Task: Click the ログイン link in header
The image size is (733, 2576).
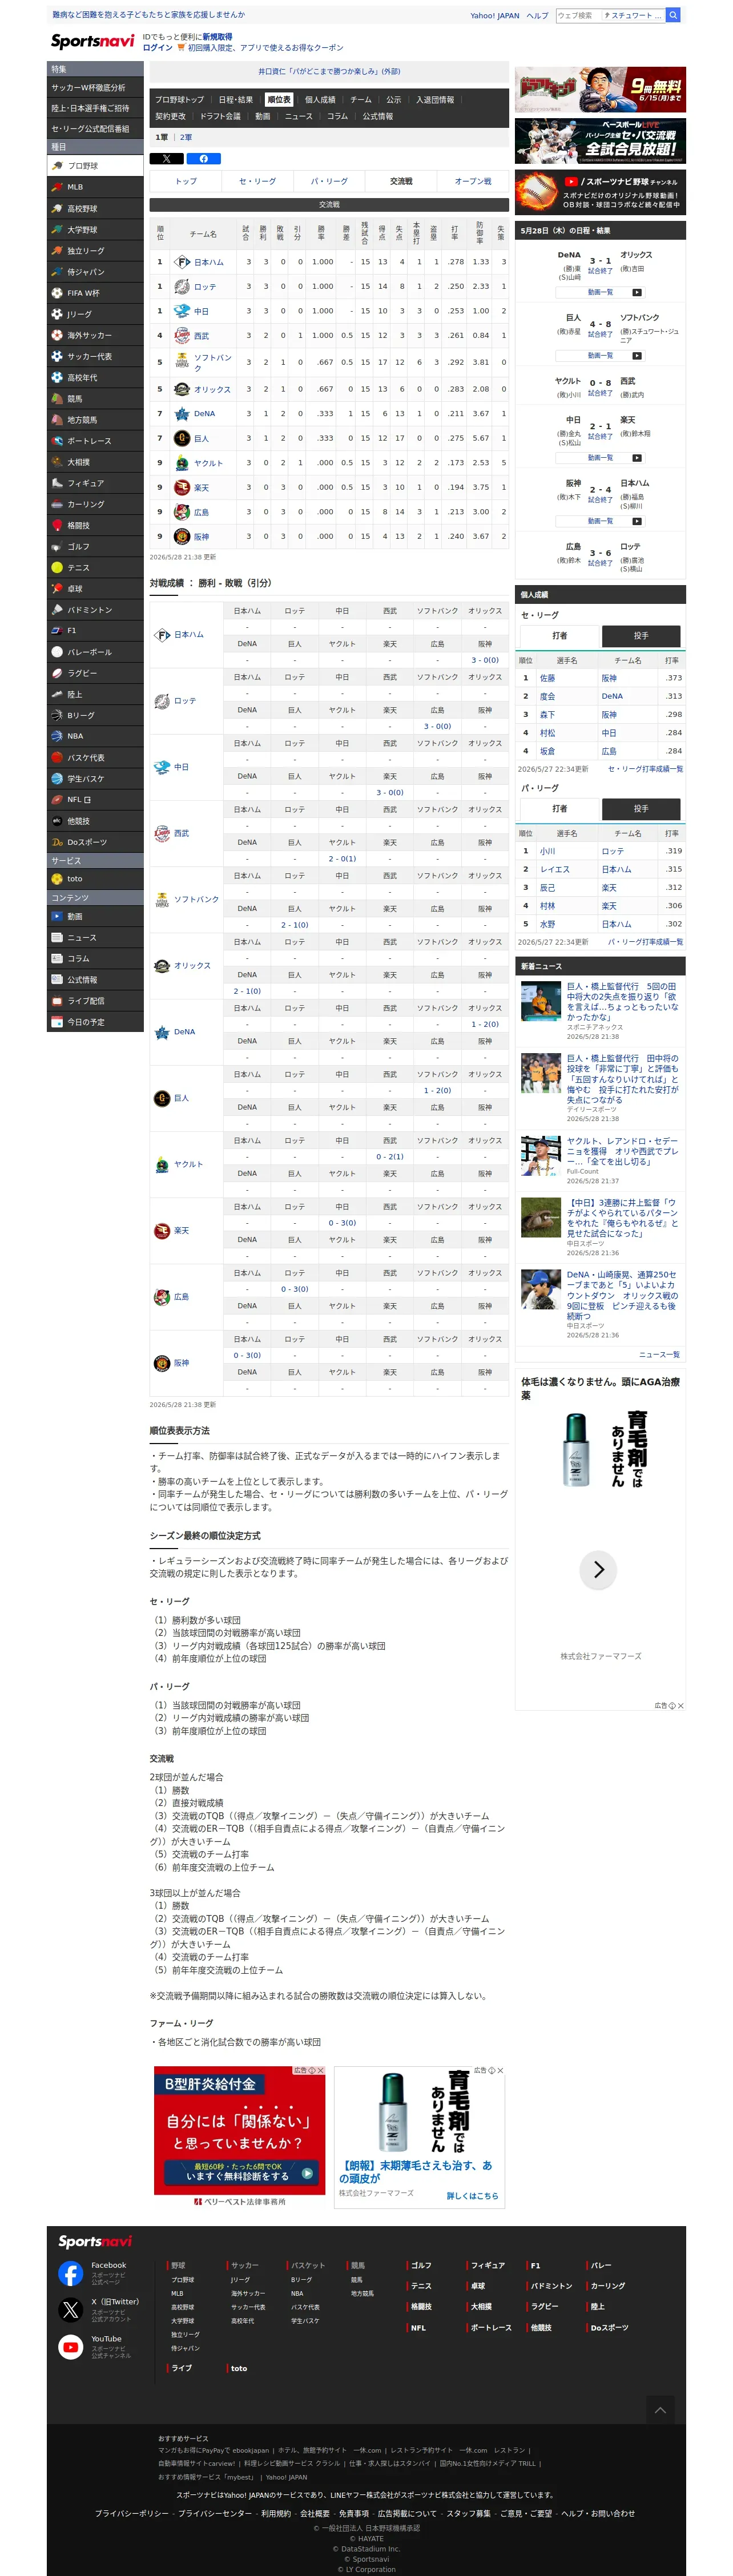Action: (158, 48)
